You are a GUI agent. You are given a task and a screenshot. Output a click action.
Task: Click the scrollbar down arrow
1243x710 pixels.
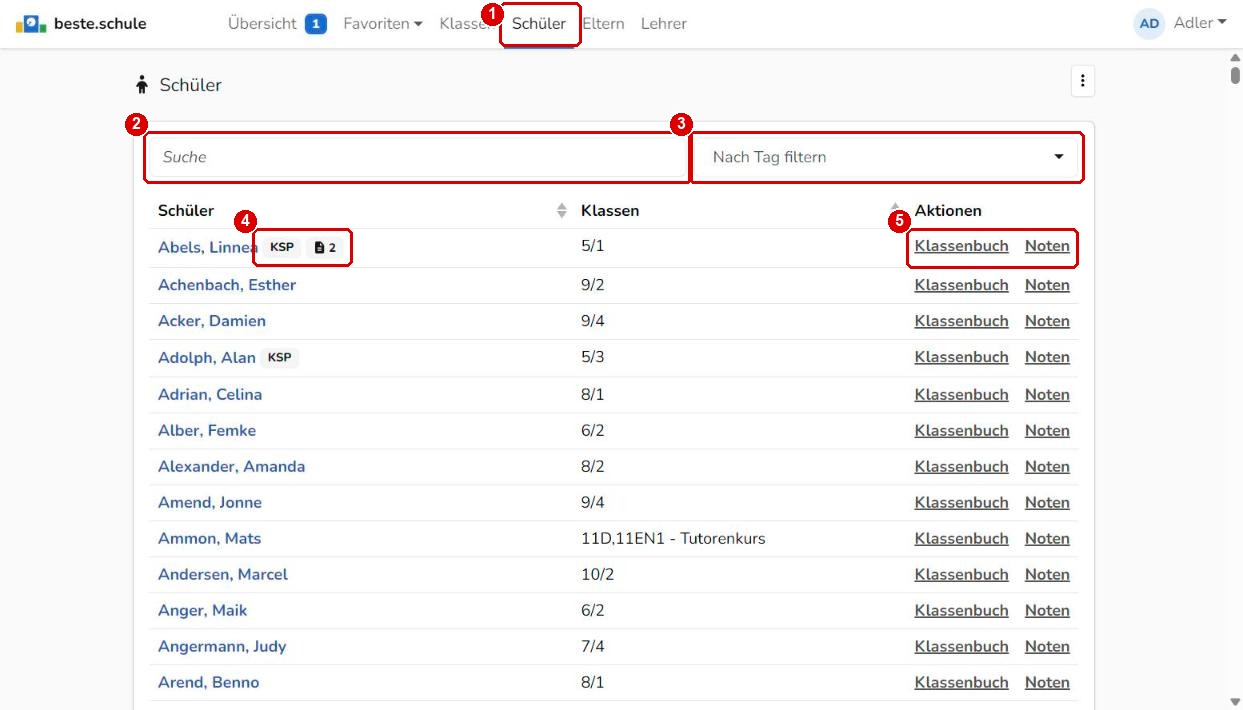[x=1235, y=702]
